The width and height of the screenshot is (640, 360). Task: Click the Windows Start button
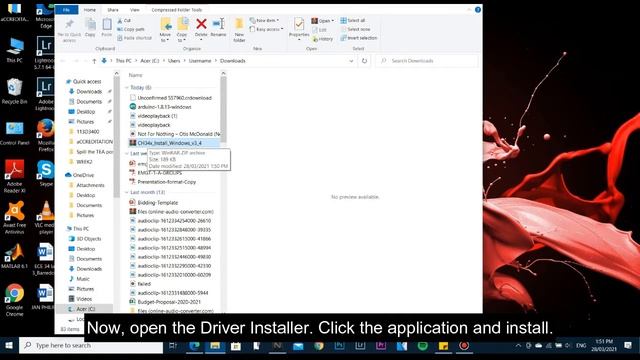9,346
